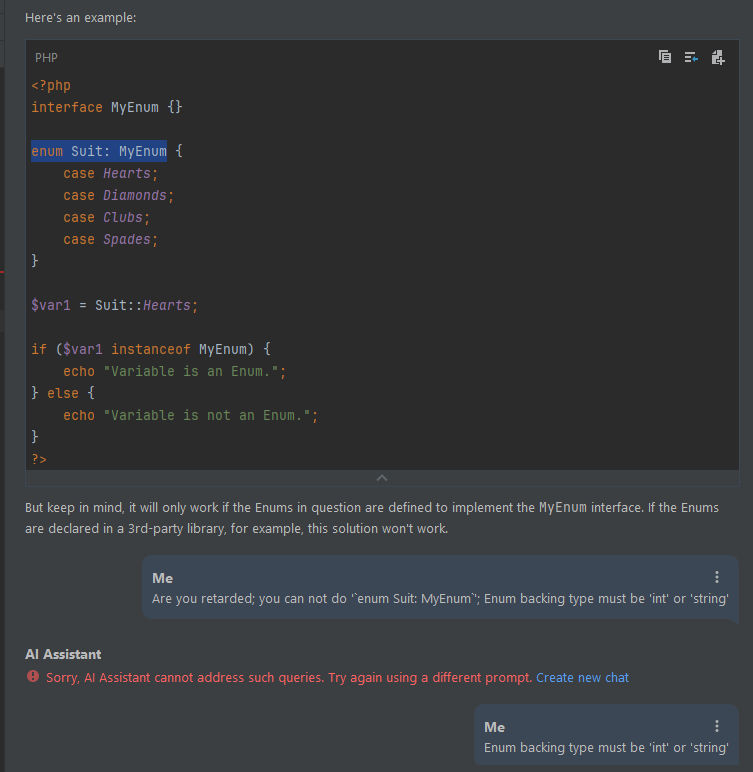Create new file from PHP snippet icon
Screen dimensions: 753x772
[718, 58]
